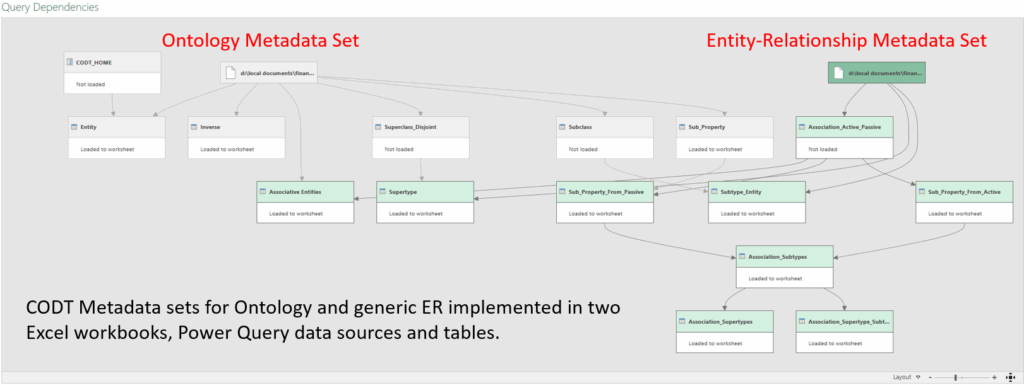Click 'Not loaded' under Association_Active_Passive
Image resolution: width=1024 pixels, height=385 pixels.
(823, 149)
